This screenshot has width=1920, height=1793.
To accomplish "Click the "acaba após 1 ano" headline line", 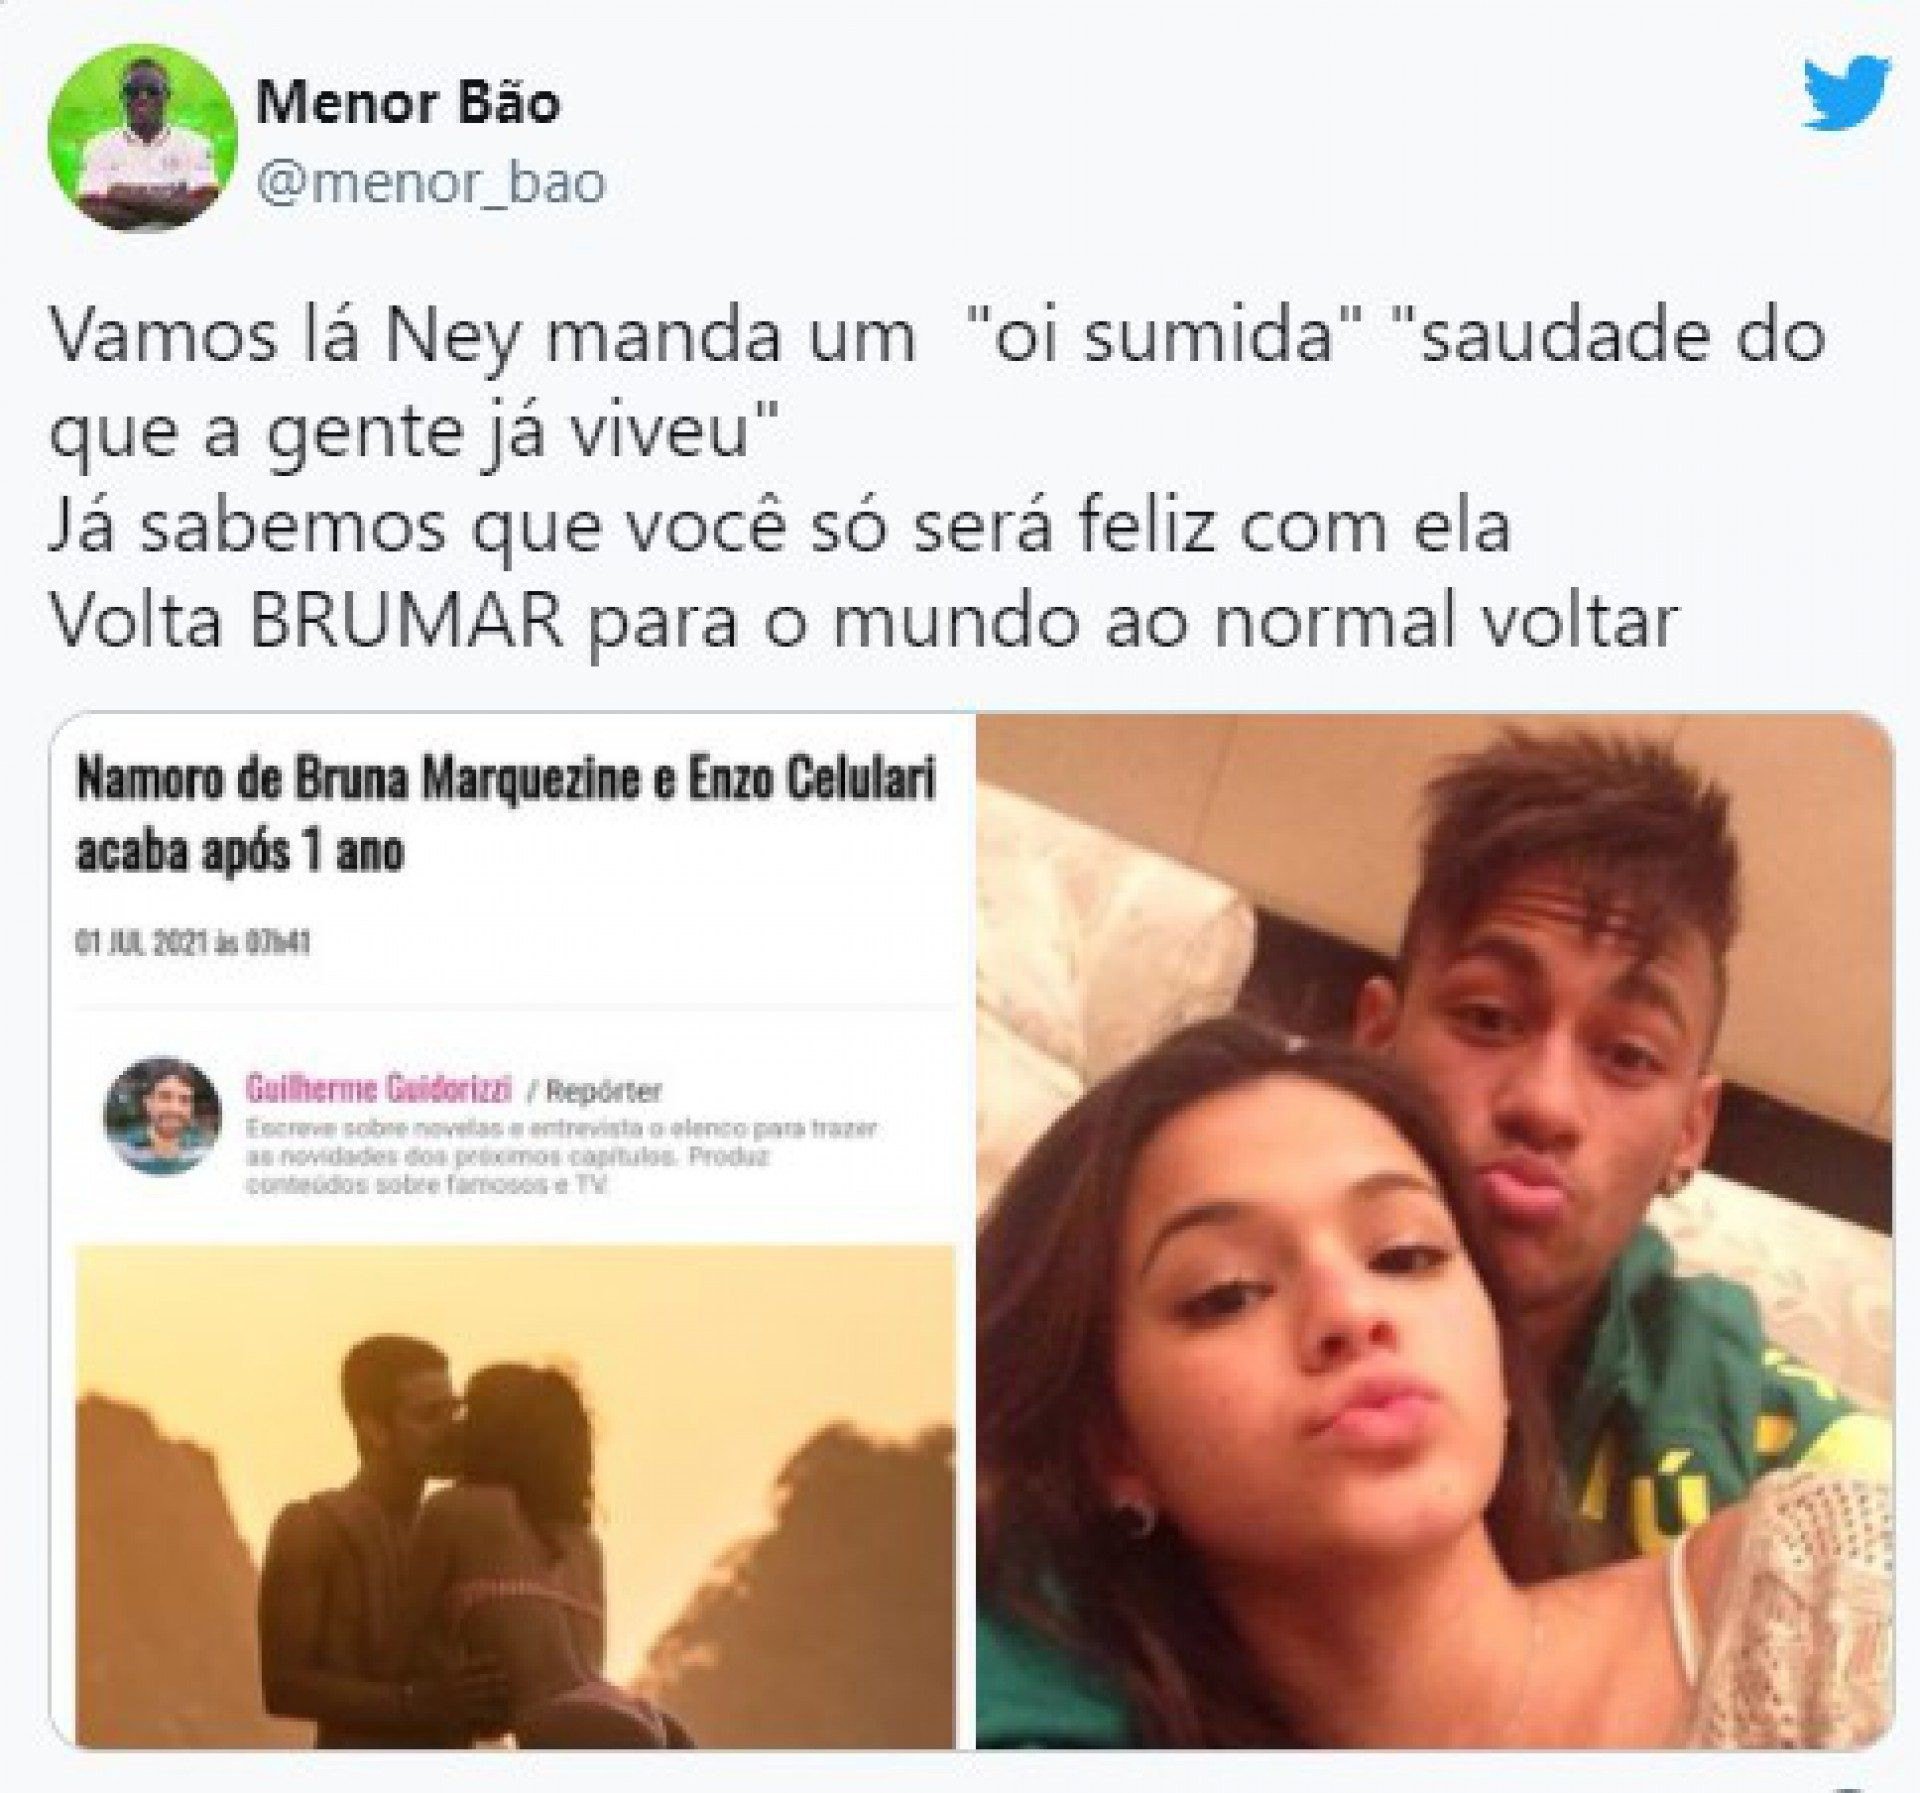I will [x=240, y=852].
